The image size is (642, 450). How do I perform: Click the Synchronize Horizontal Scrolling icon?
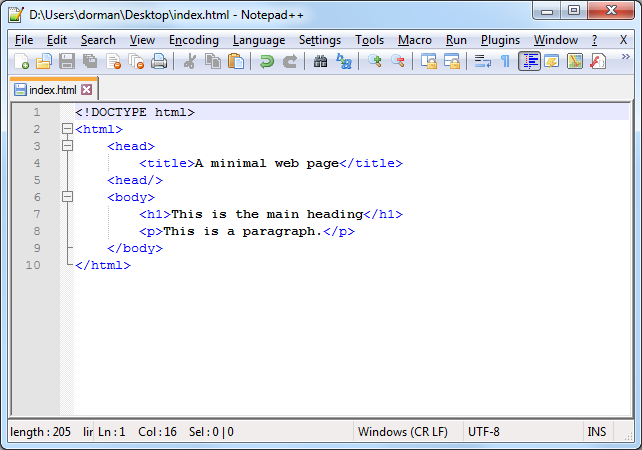pyautogui.click(x=452, y=61)
